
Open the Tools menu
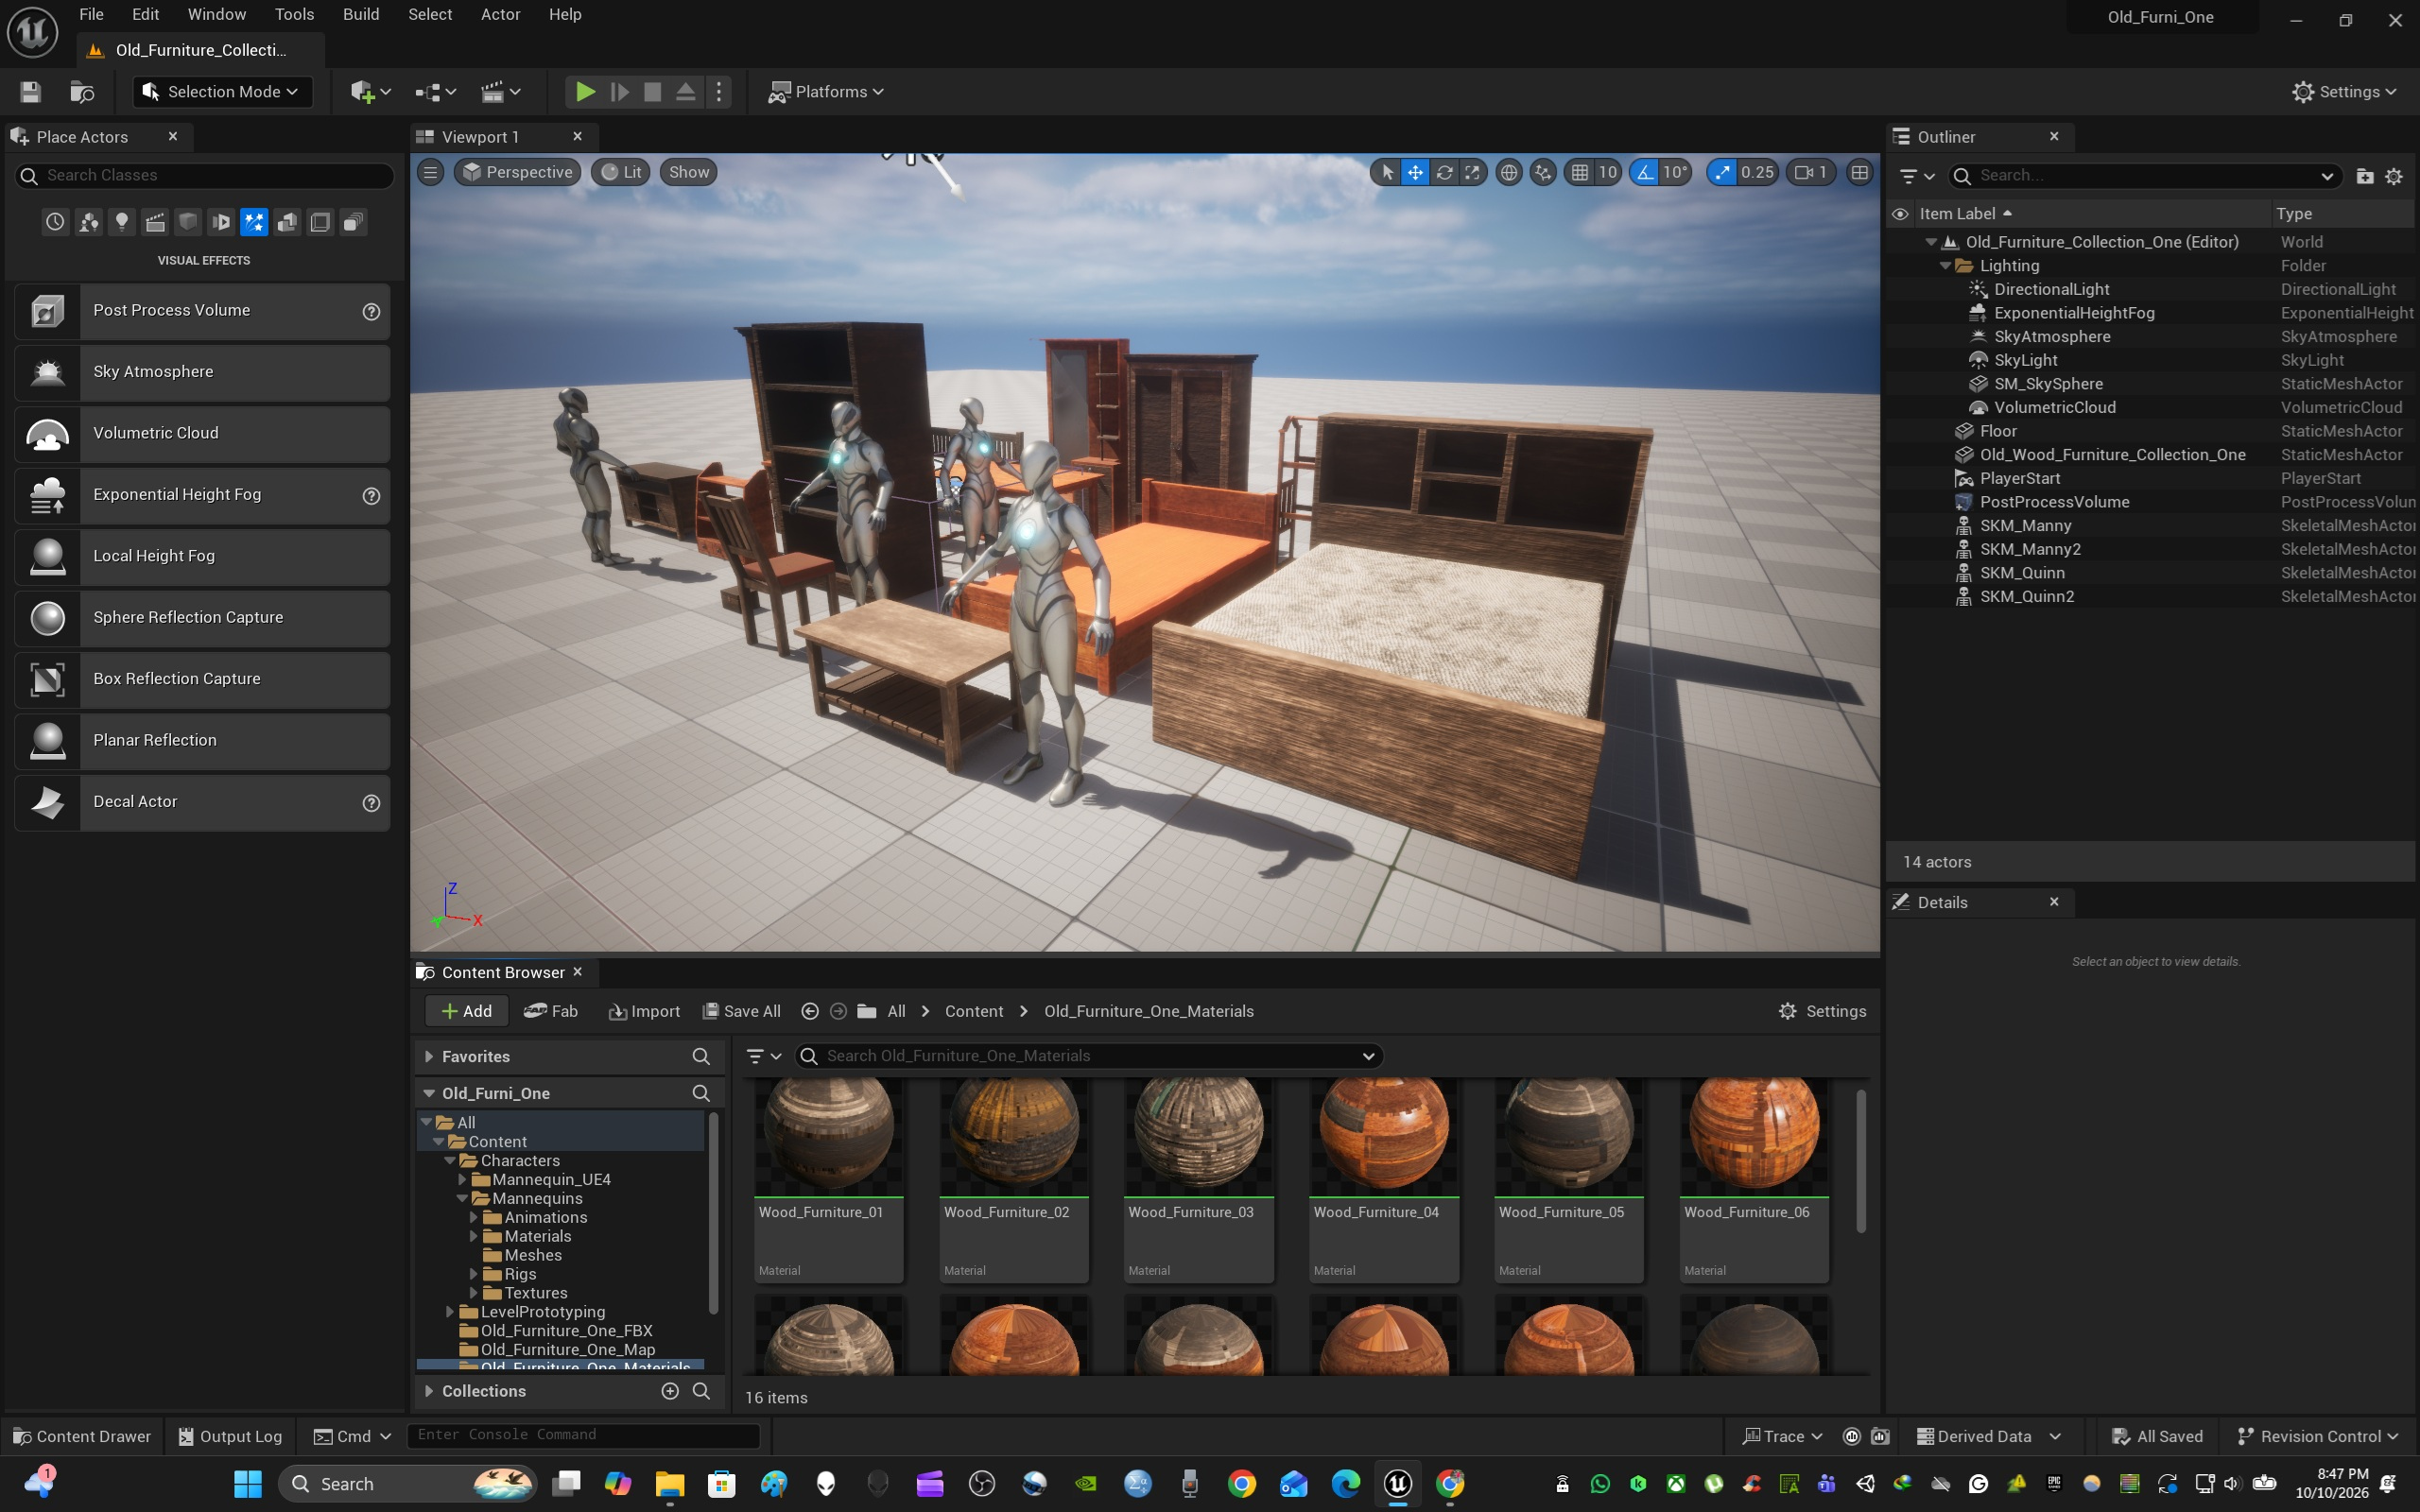click(x=294, y=14)
